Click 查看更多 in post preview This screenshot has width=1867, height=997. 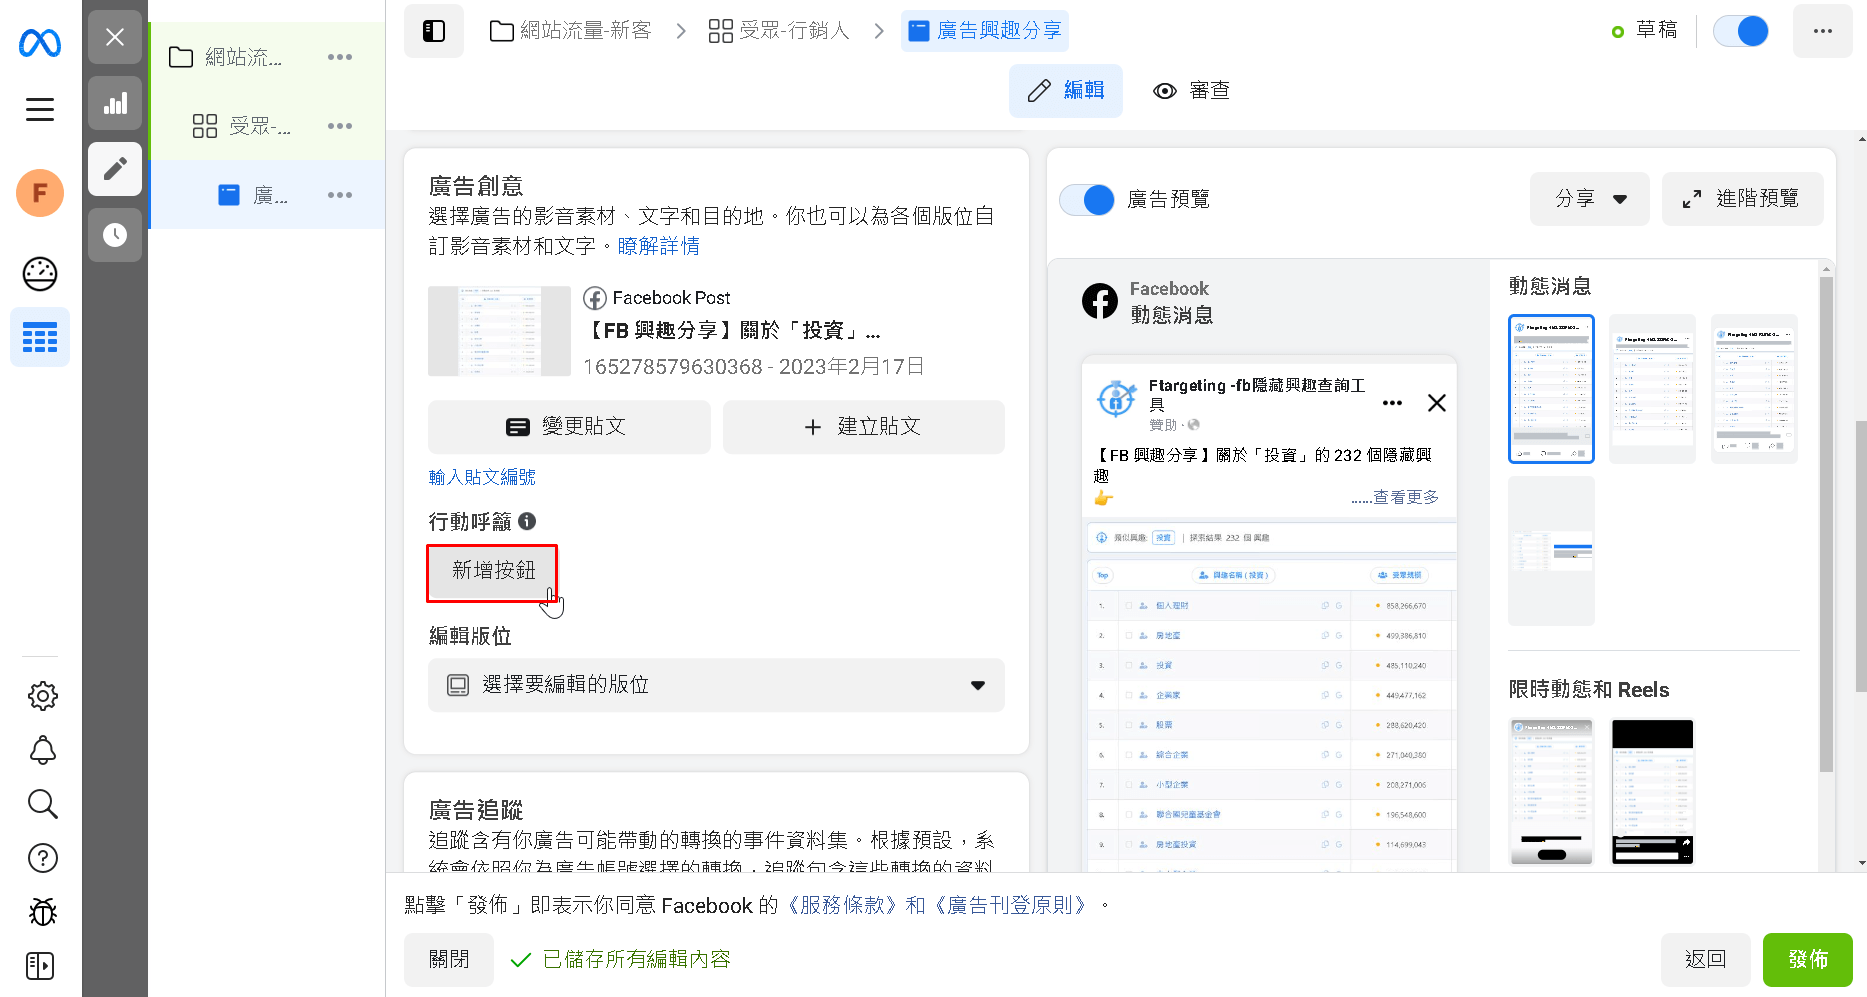click(x=1405, y=497)
